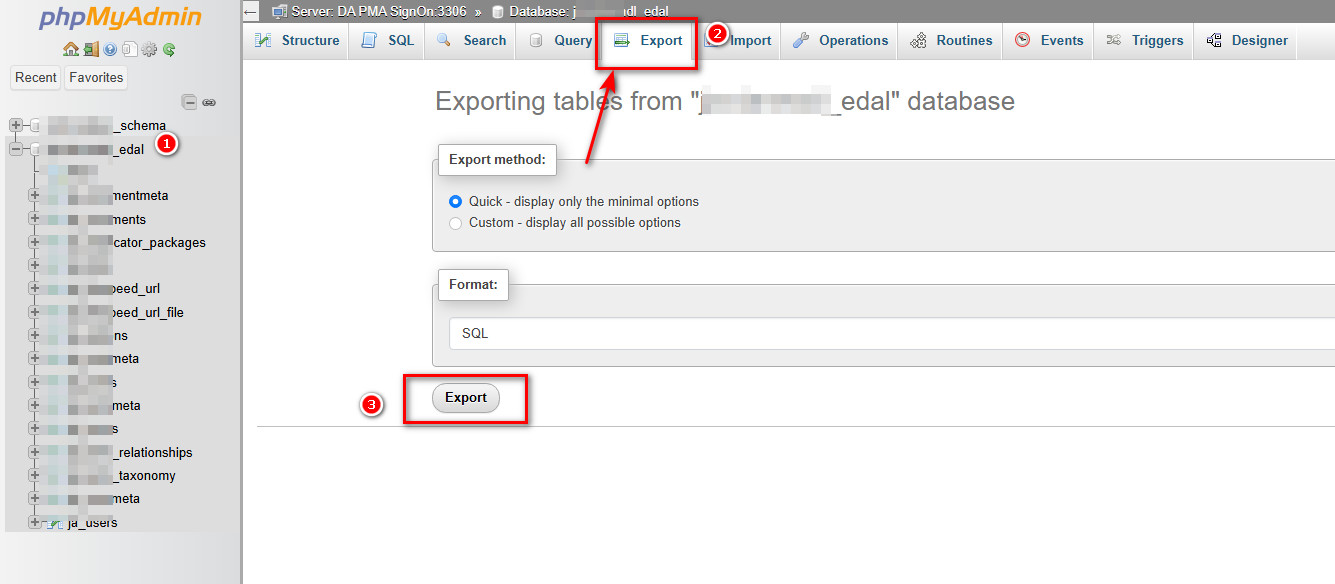
Task: Open phpMyAdmin documentation help icon
Action: pyautogui.click(x=110, y=49)
